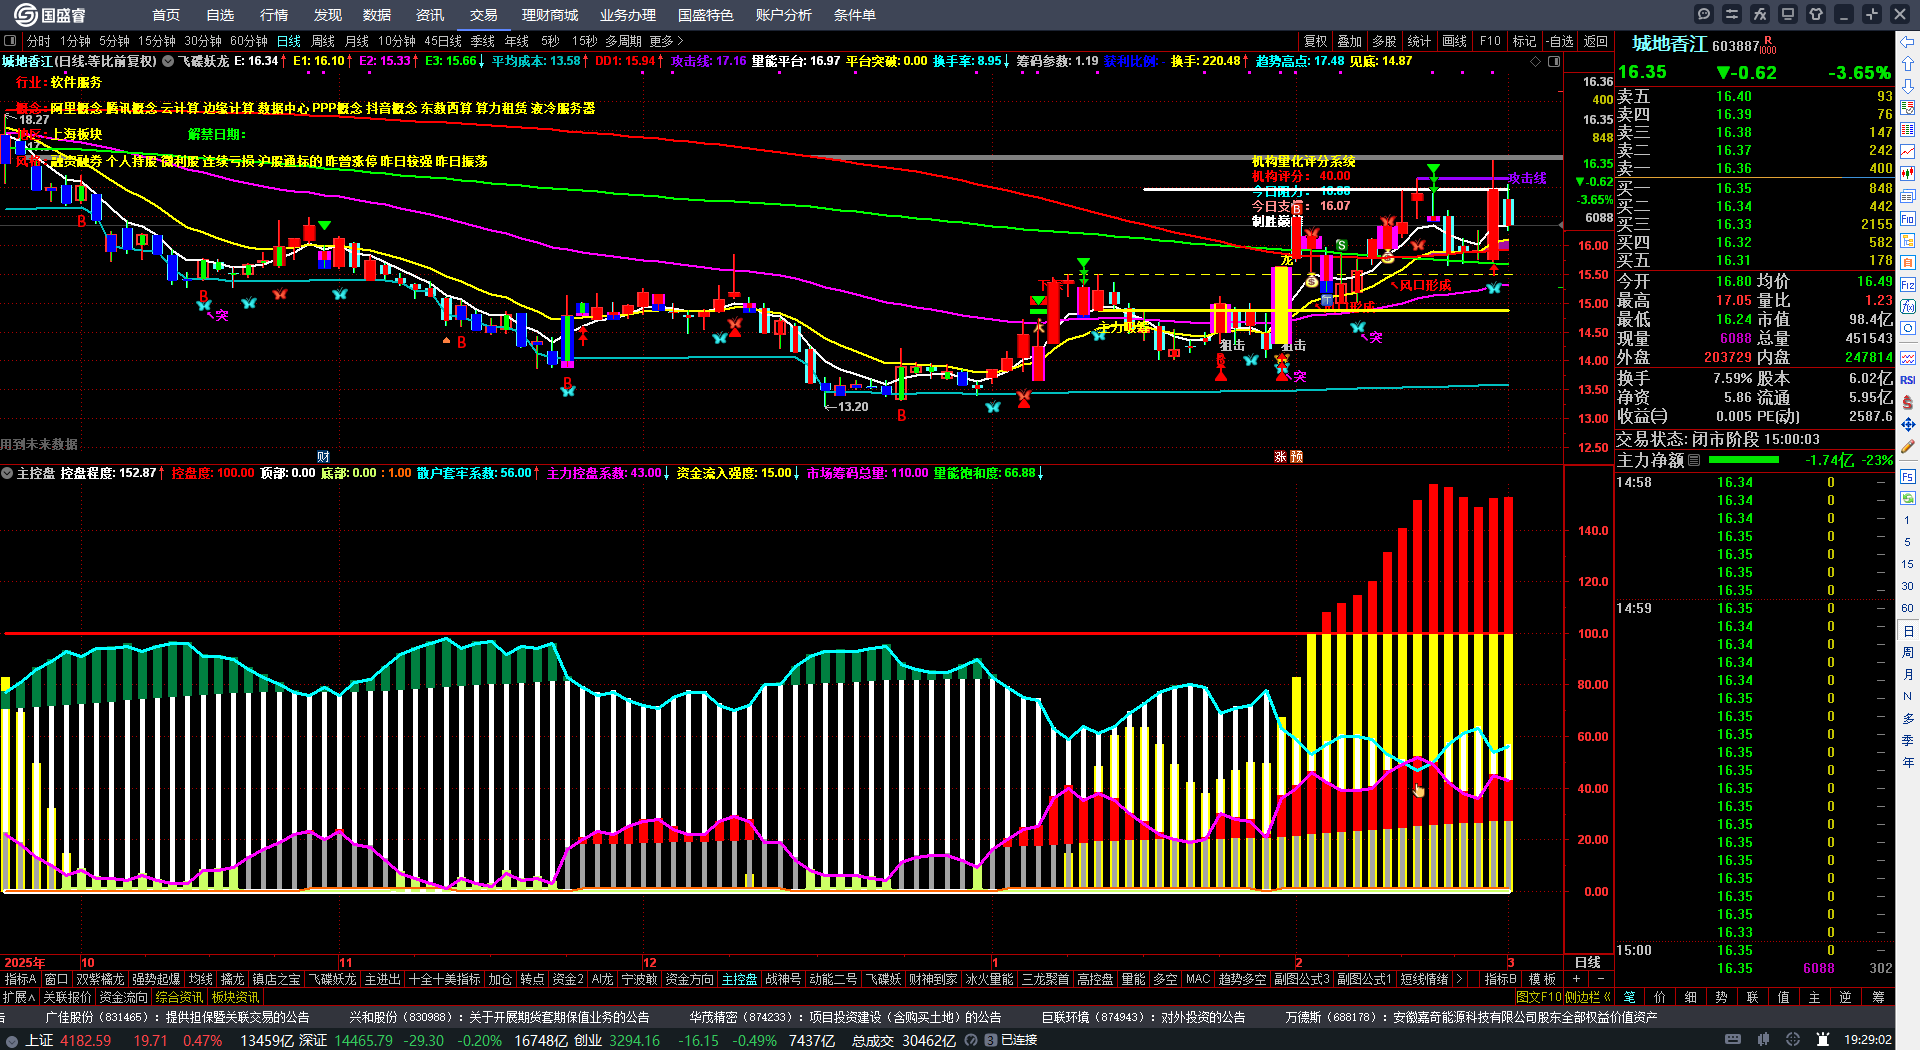This screenshot has width=1920, height=1050.
Task: Click the target crosshair icon in status bar
Action: coord(1793,1040)
